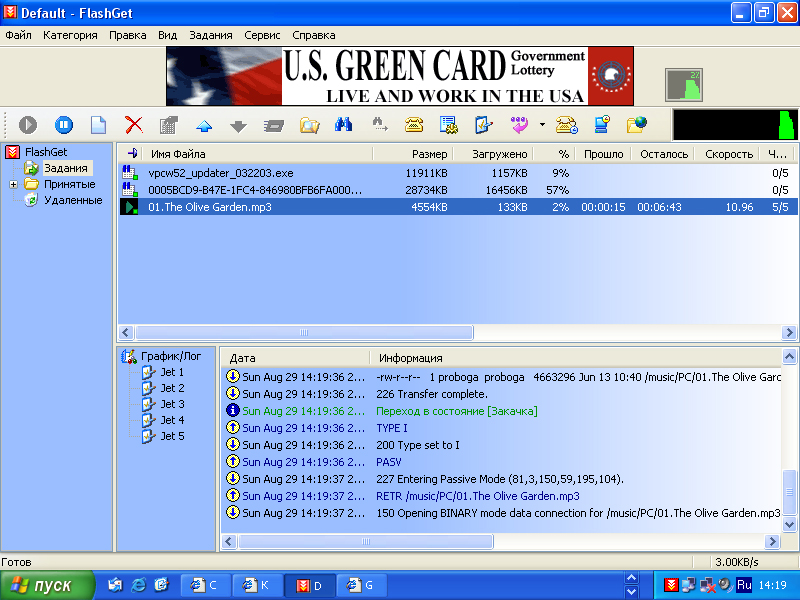Screen dimensions: 800x600
Task: Click the log pane scroll up arrow
Action: [789, 357]
